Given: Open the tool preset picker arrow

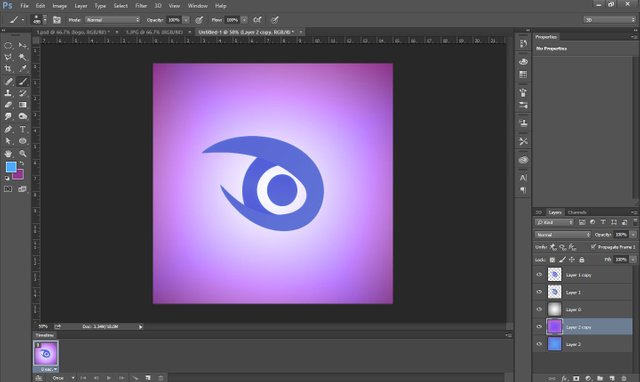Looking at the screenshot, I should [x=23, y=20].
